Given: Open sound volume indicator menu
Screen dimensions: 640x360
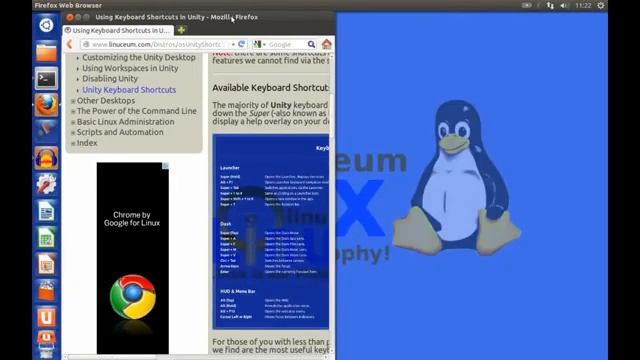Looking at the screenshot, I should click(564, 5).
